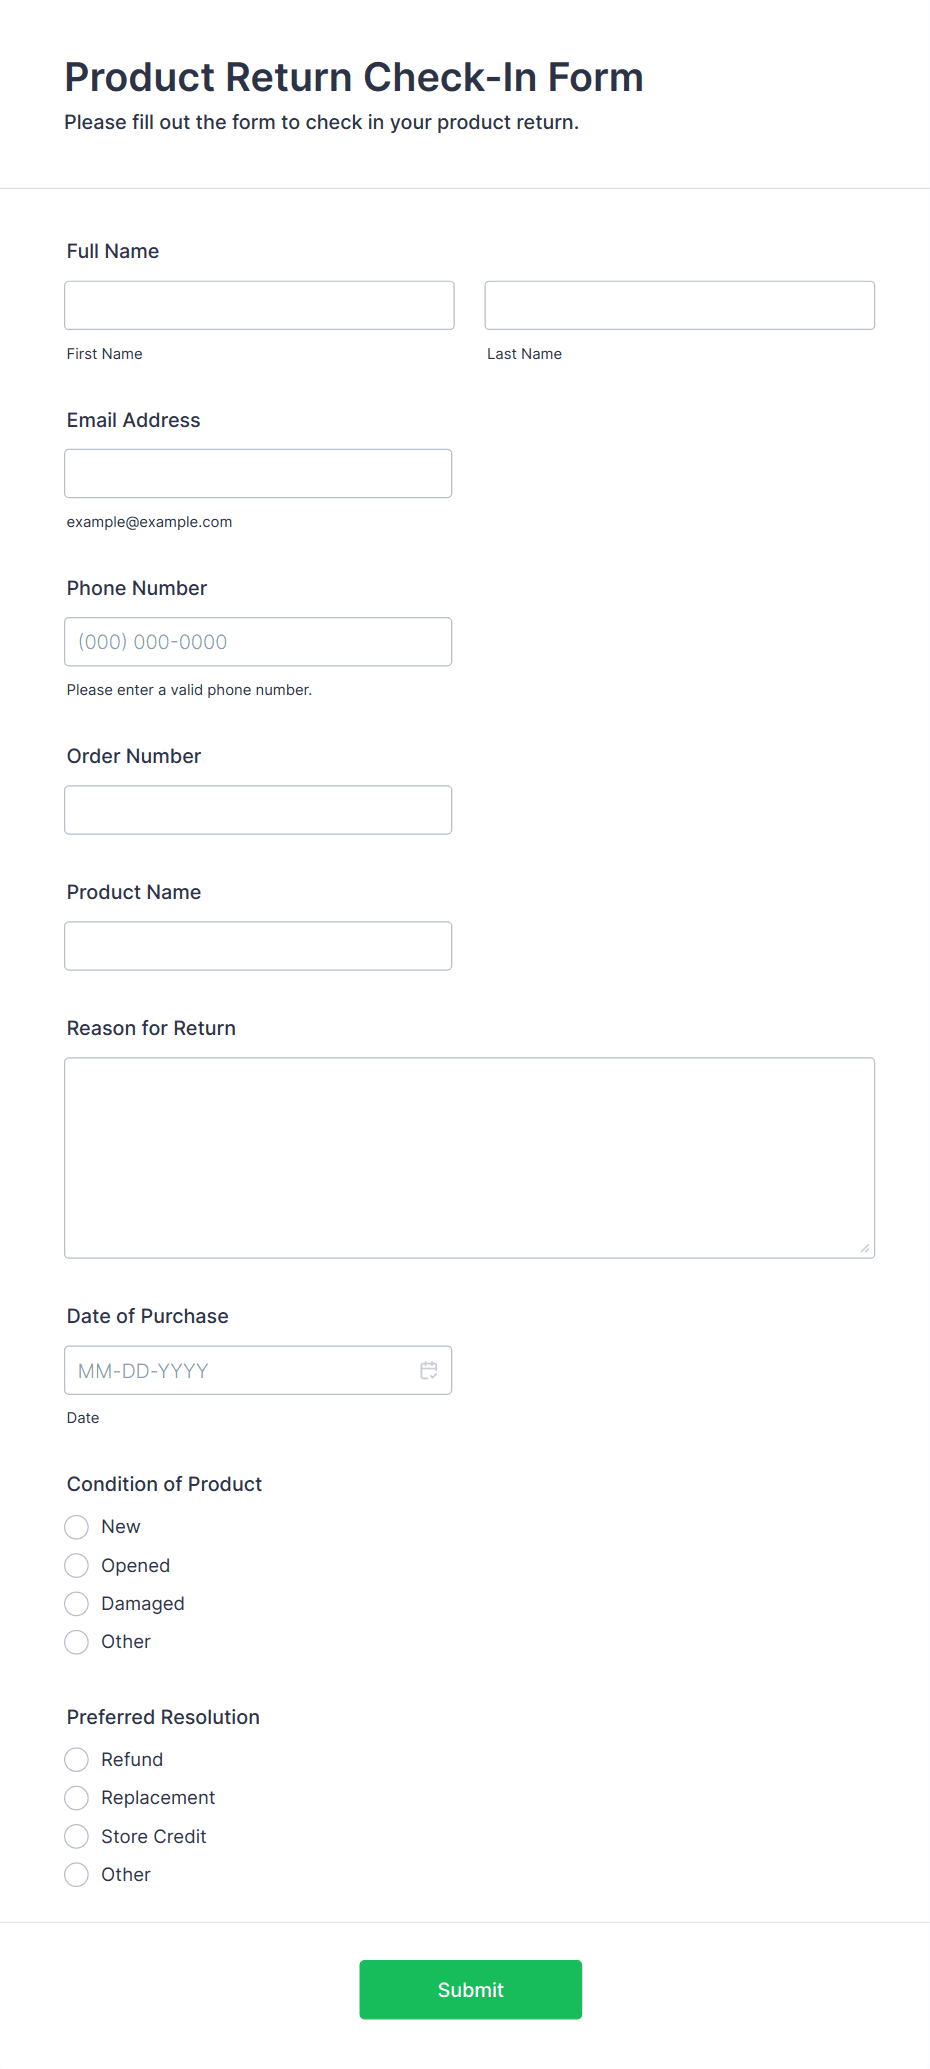Screen dimensions: 930x2069
Task: Click the First Name input field
Action: [258, 305]
